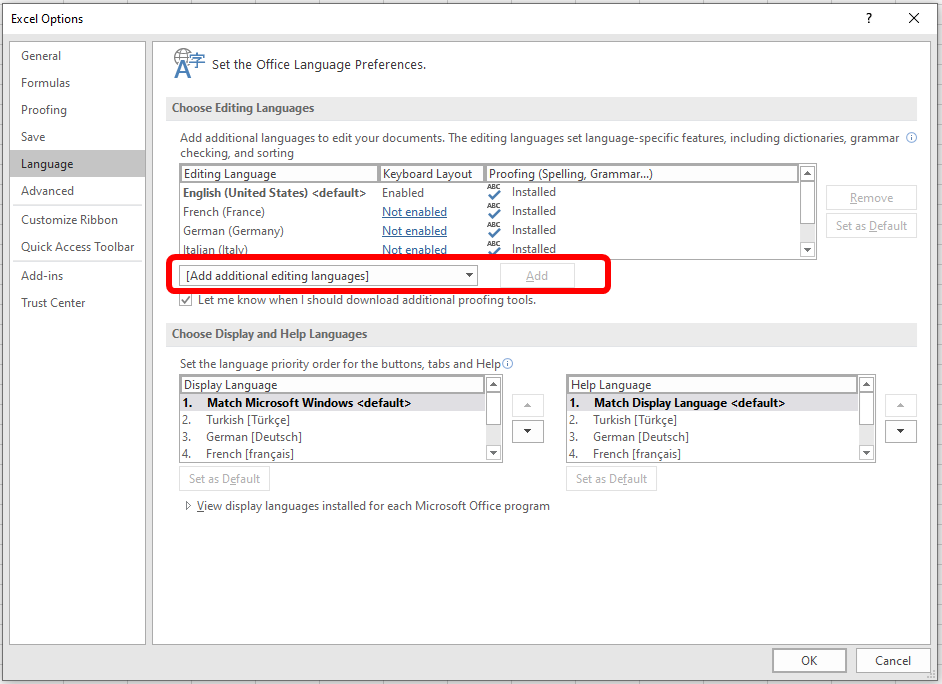Click the proofing ABC checkmark icon for German (Germany)

494,230
